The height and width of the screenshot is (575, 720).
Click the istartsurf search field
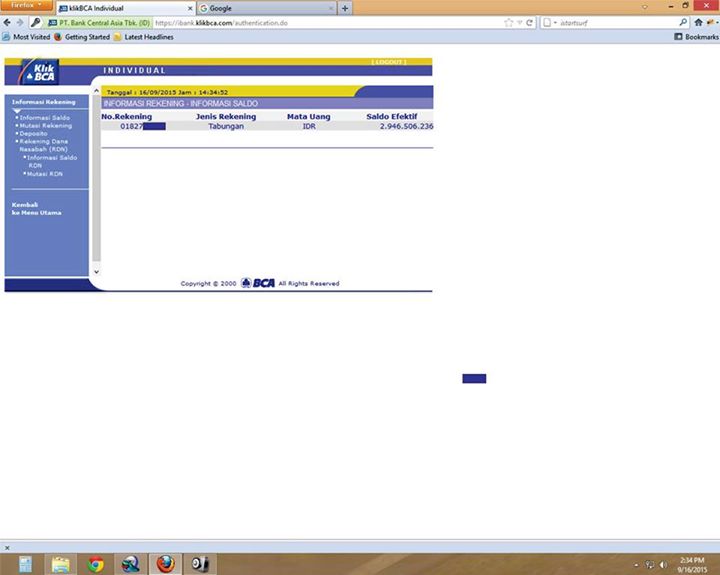pos(618,23)
